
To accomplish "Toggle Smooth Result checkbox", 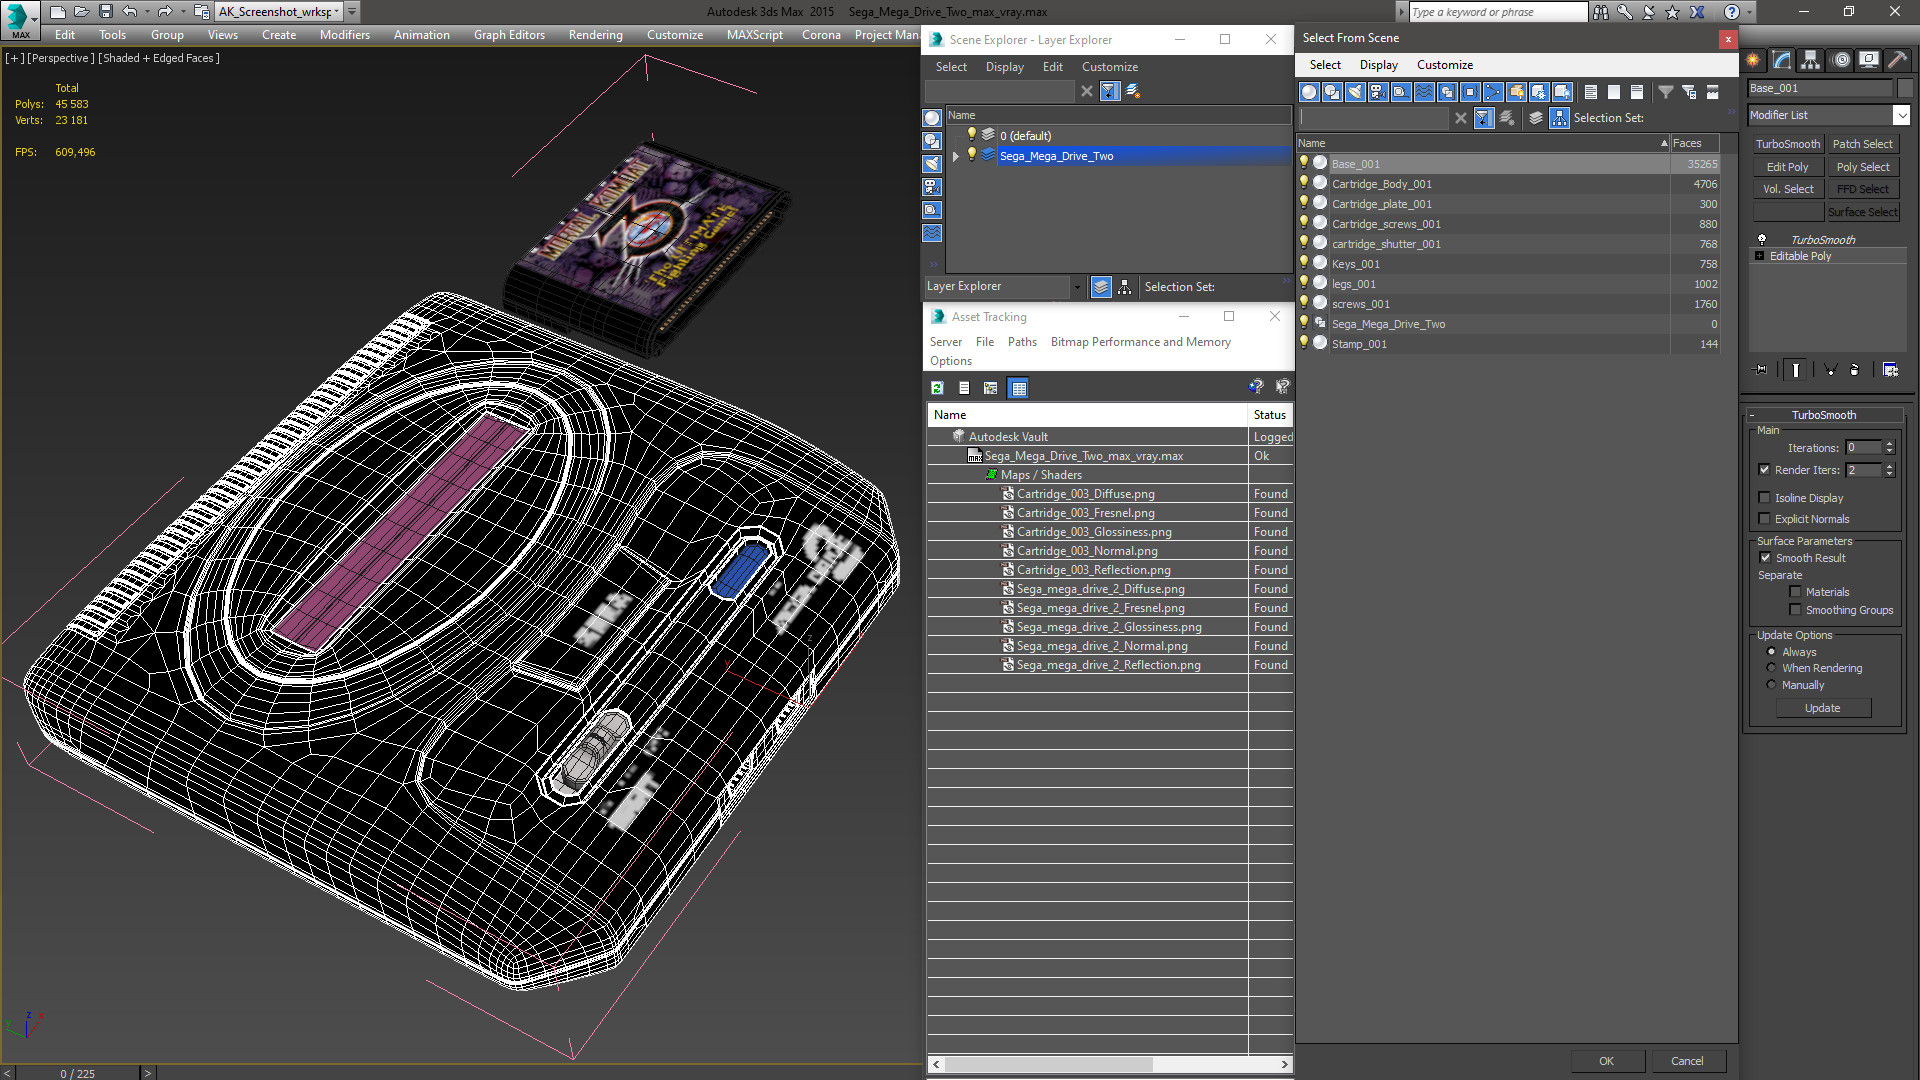I will coord(1765,558).
